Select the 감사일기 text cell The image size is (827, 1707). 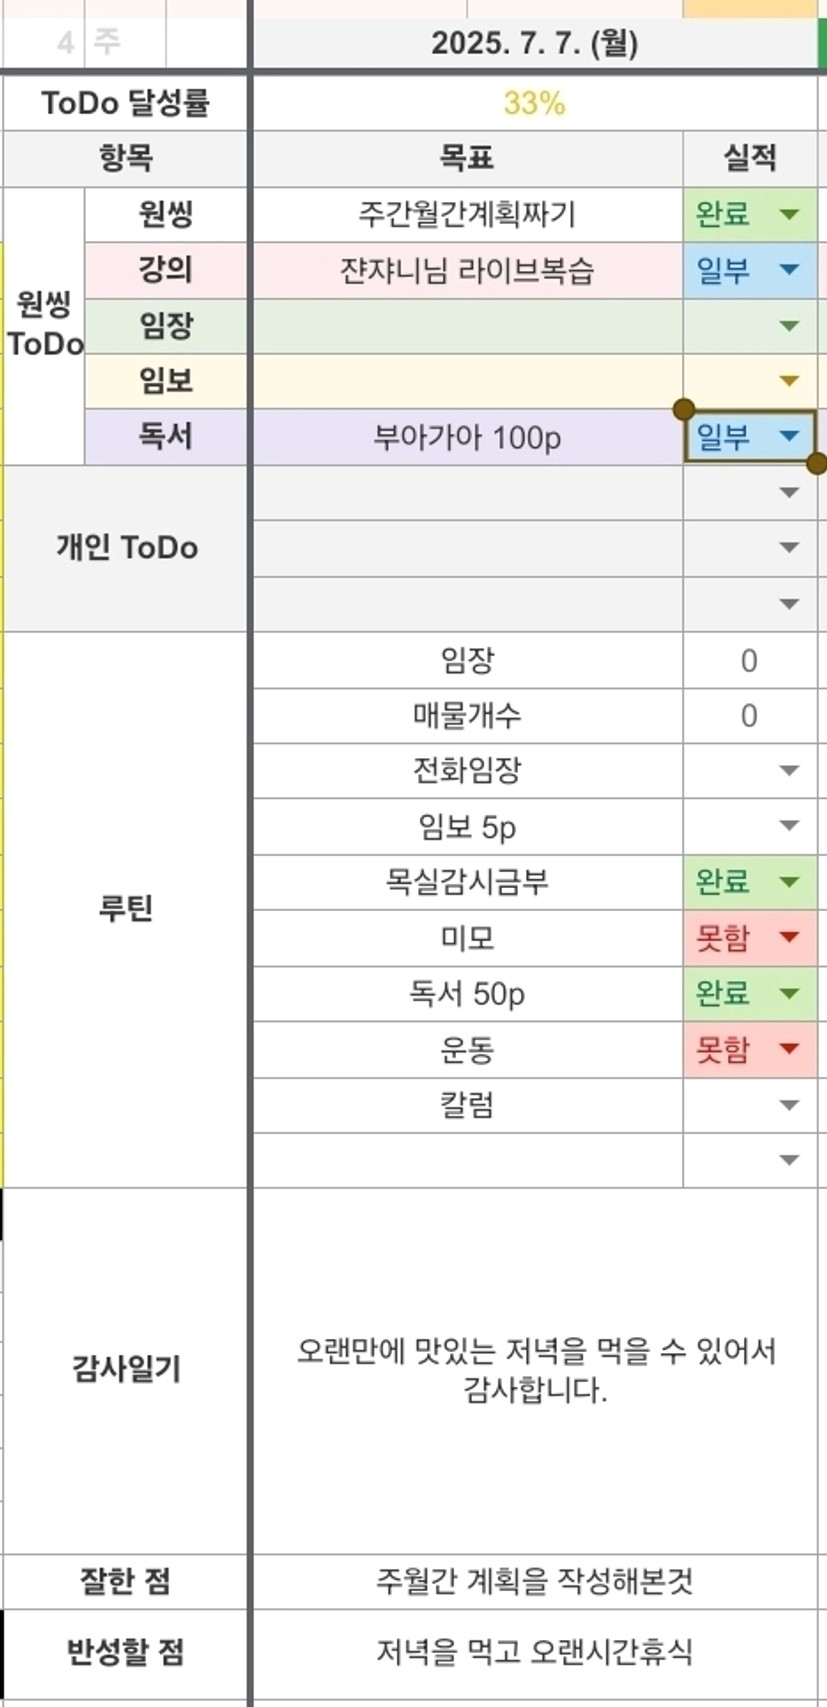535,1371
